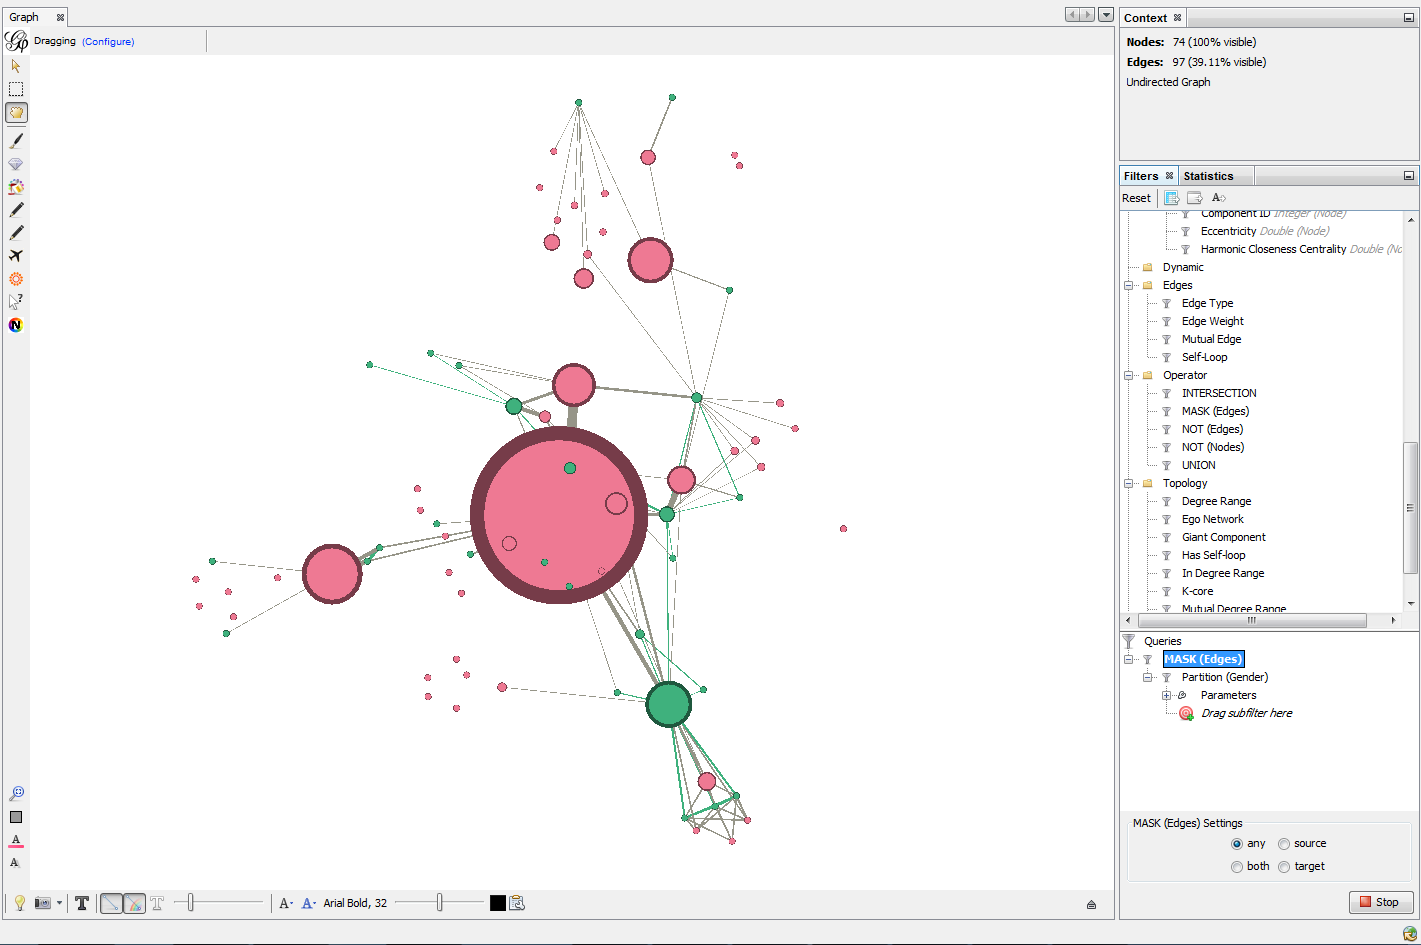
Task: Minimize the Context panel
Action: click(1409, 18)
